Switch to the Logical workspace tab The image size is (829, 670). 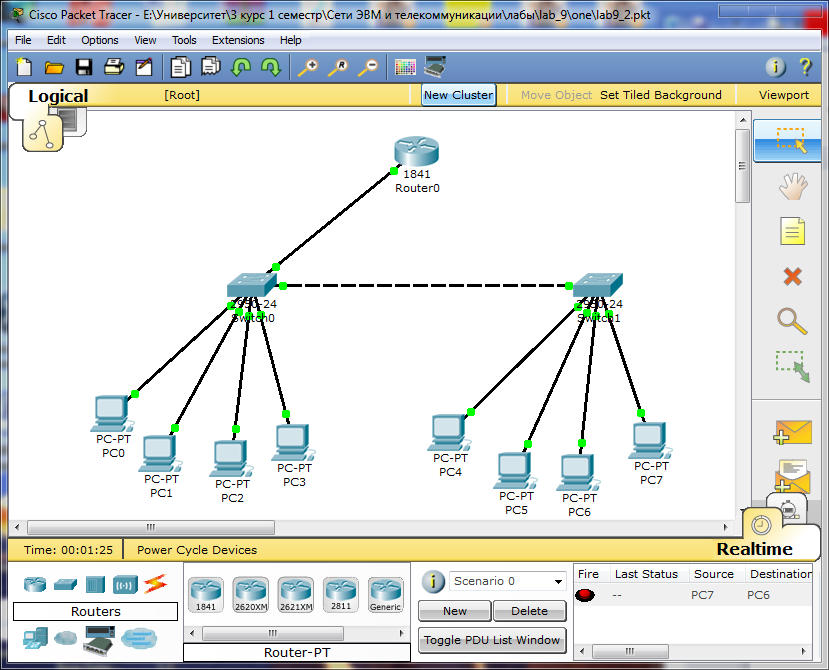click(x=58, y=96)
